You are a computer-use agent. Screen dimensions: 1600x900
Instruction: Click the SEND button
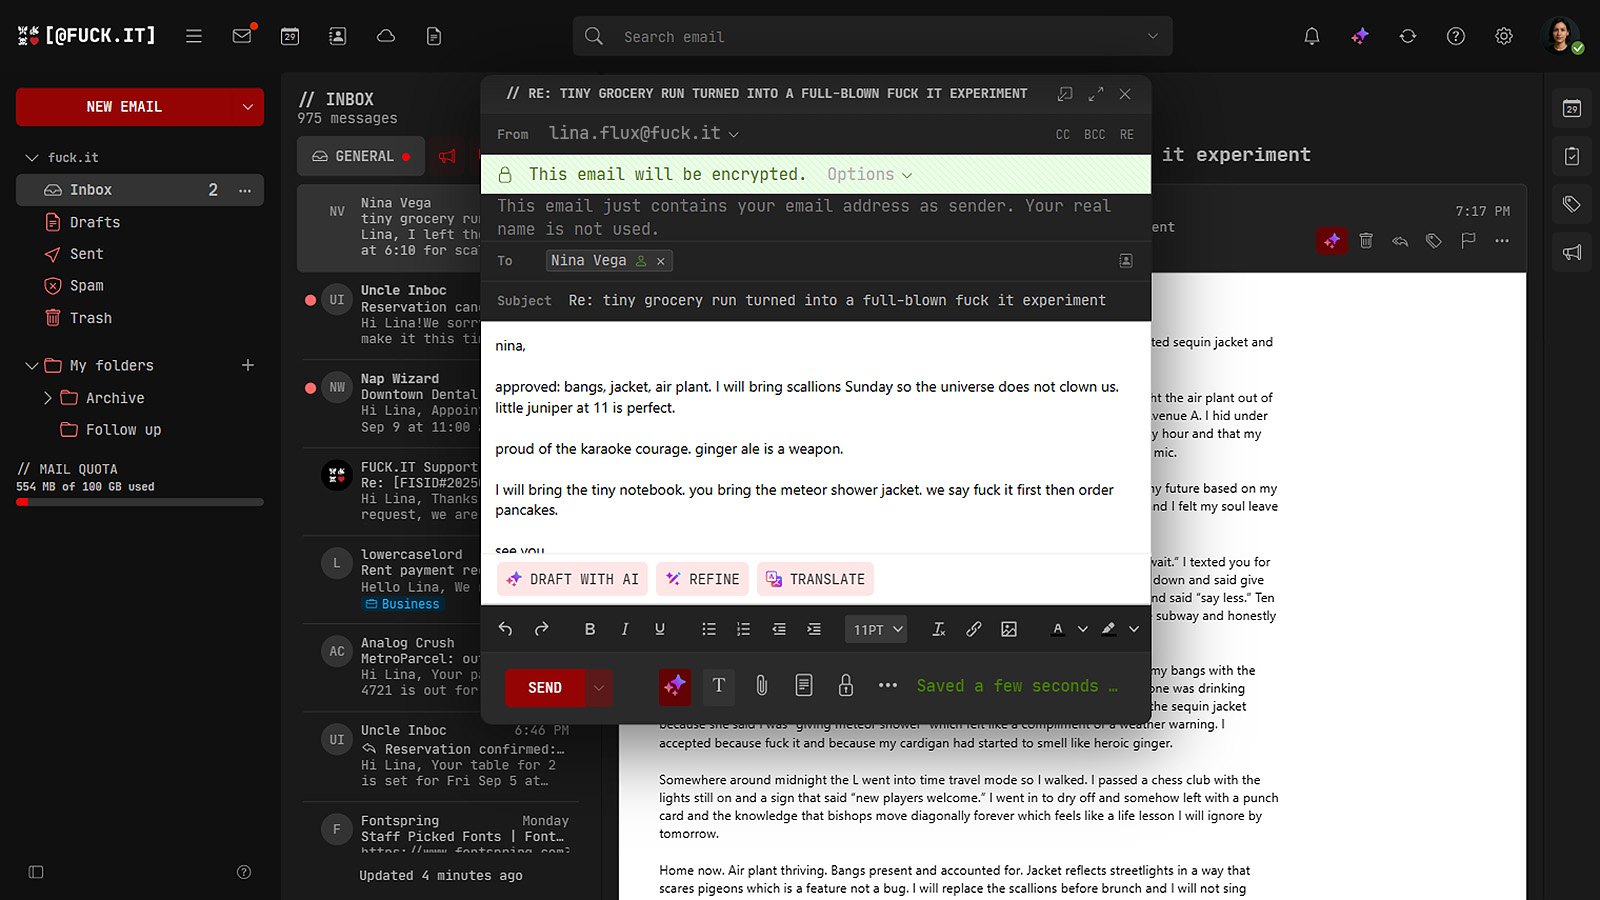coord(545,687)
